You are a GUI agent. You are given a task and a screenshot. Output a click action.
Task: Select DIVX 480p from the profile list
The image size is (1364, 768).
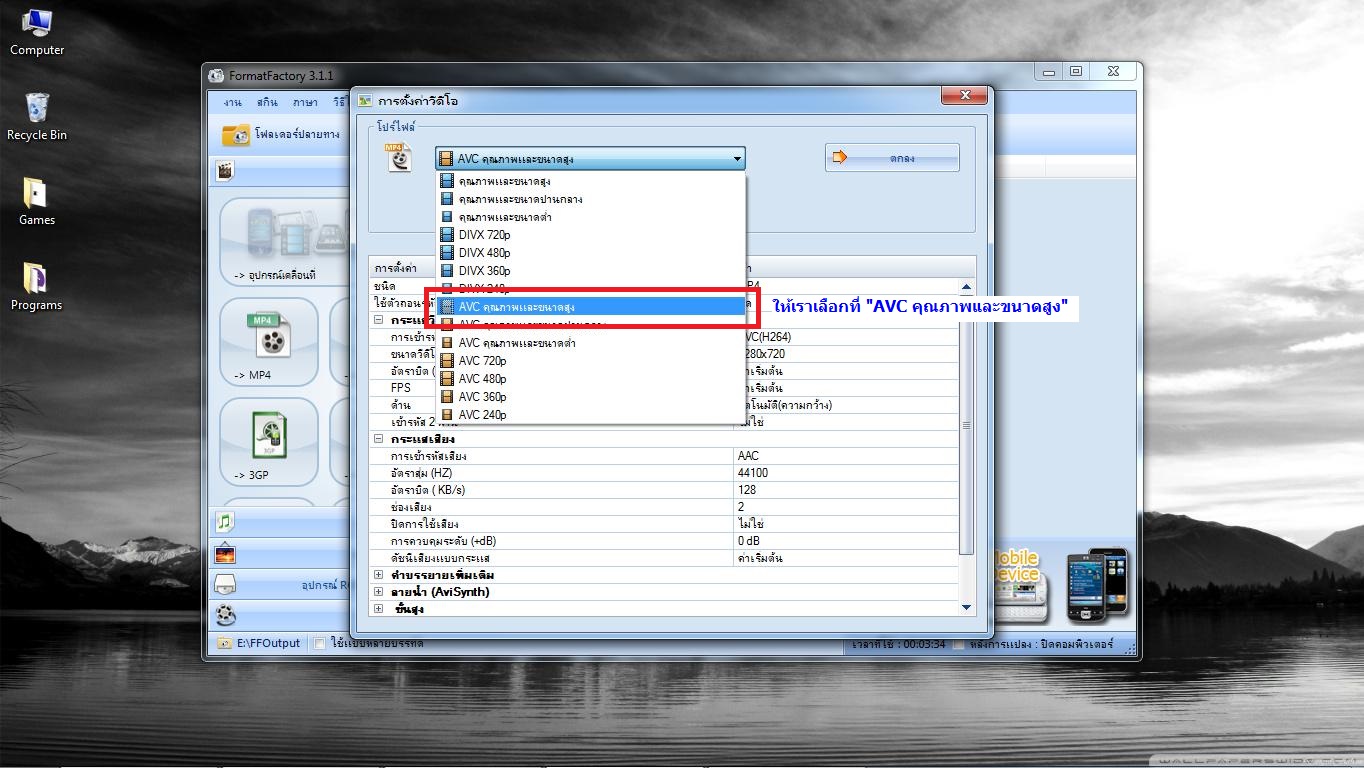click(591, 253)
